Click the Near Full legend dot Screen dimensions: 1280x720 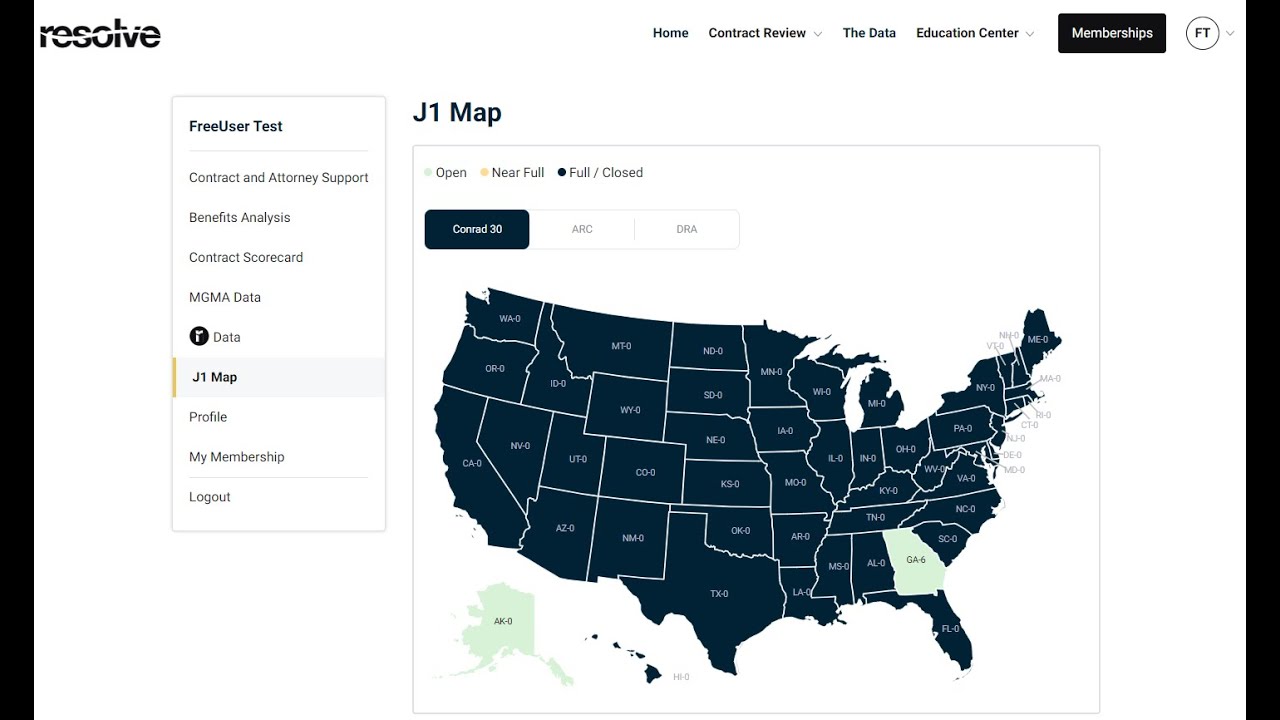coord(485,173)
